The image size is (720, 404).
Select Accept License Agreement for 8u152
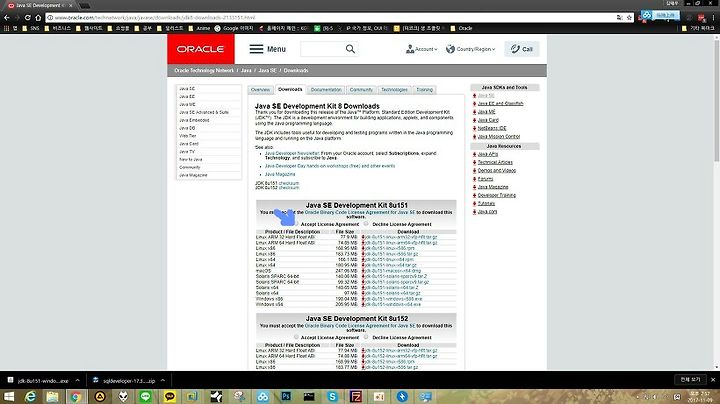[296, 337]
